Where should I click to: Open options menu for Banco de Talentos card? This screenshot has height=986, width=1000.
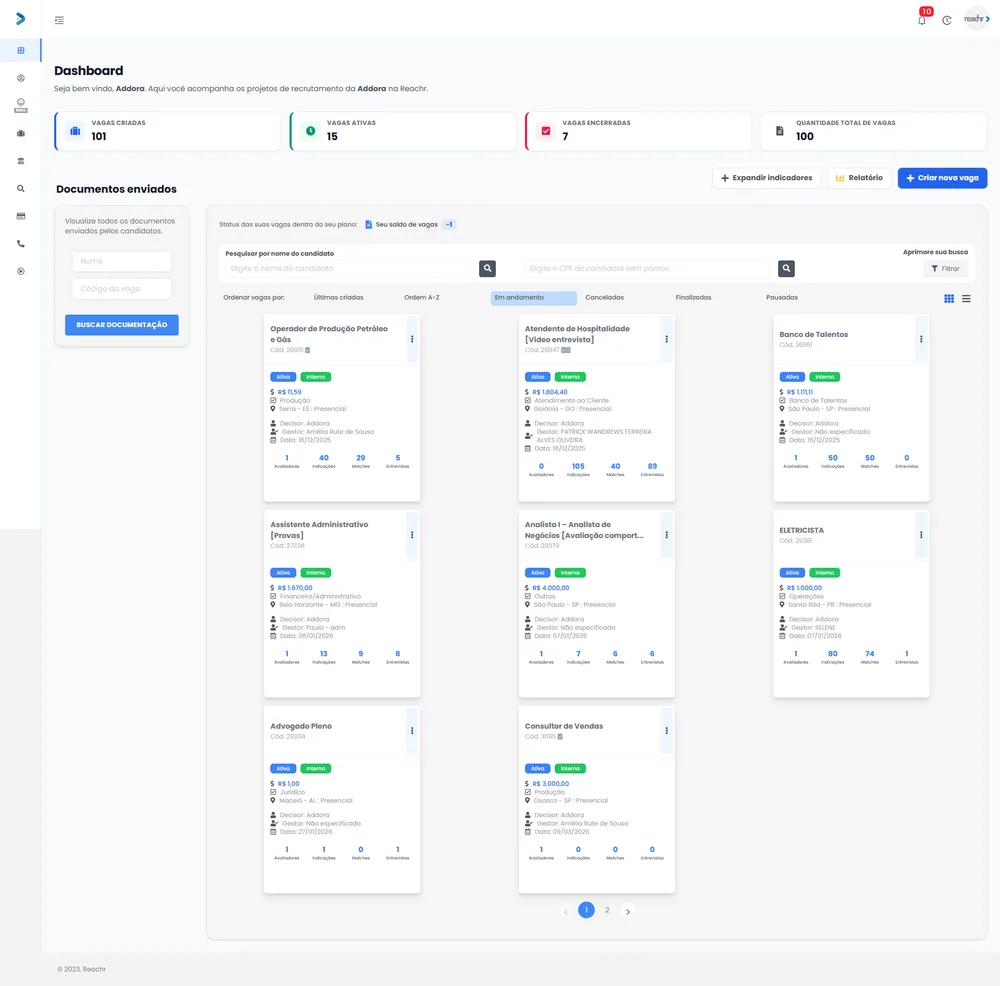coord(921,339)
